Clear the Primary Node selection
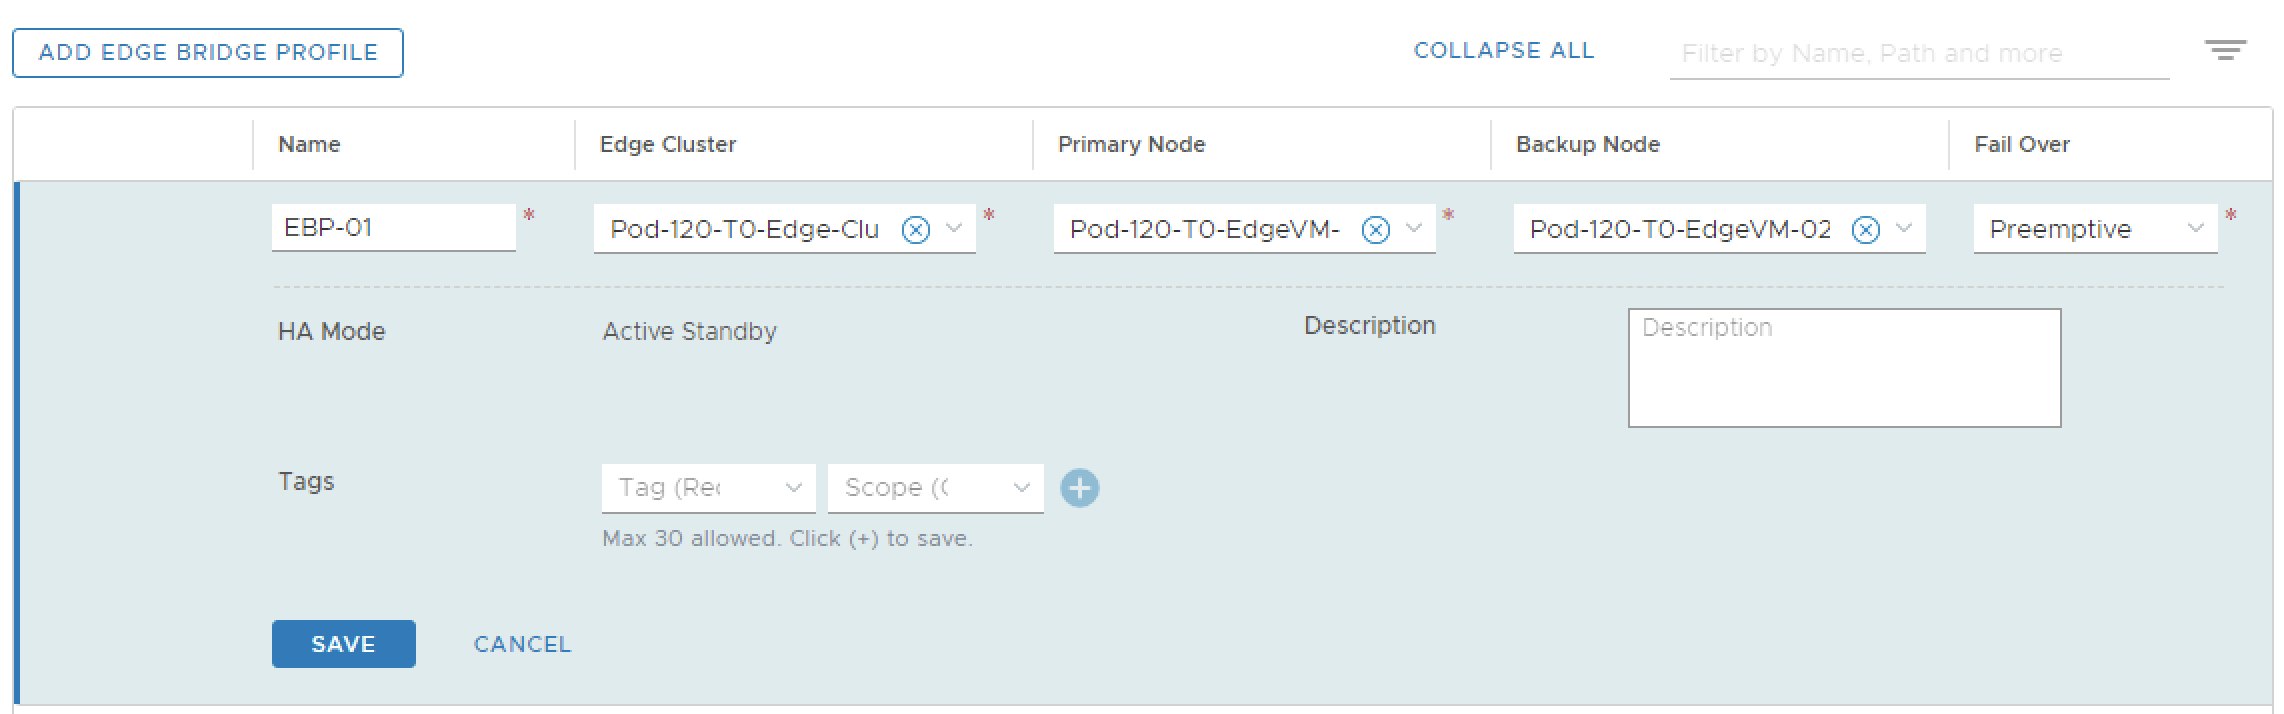Image resolution: width=2284 pixels, height=714 pixels. click(x=1376, y=230)
